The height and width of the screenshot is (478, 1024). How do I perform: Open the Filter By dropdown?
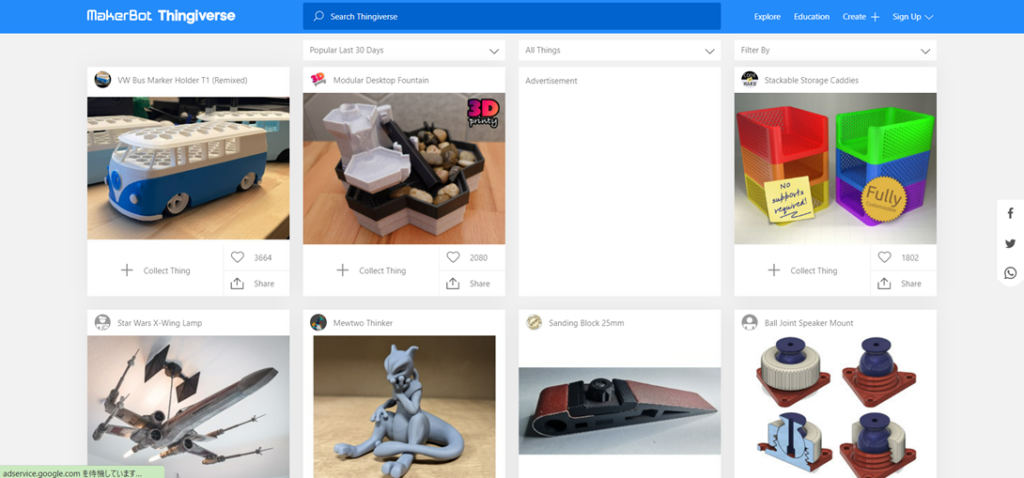(x=835, y=50)
